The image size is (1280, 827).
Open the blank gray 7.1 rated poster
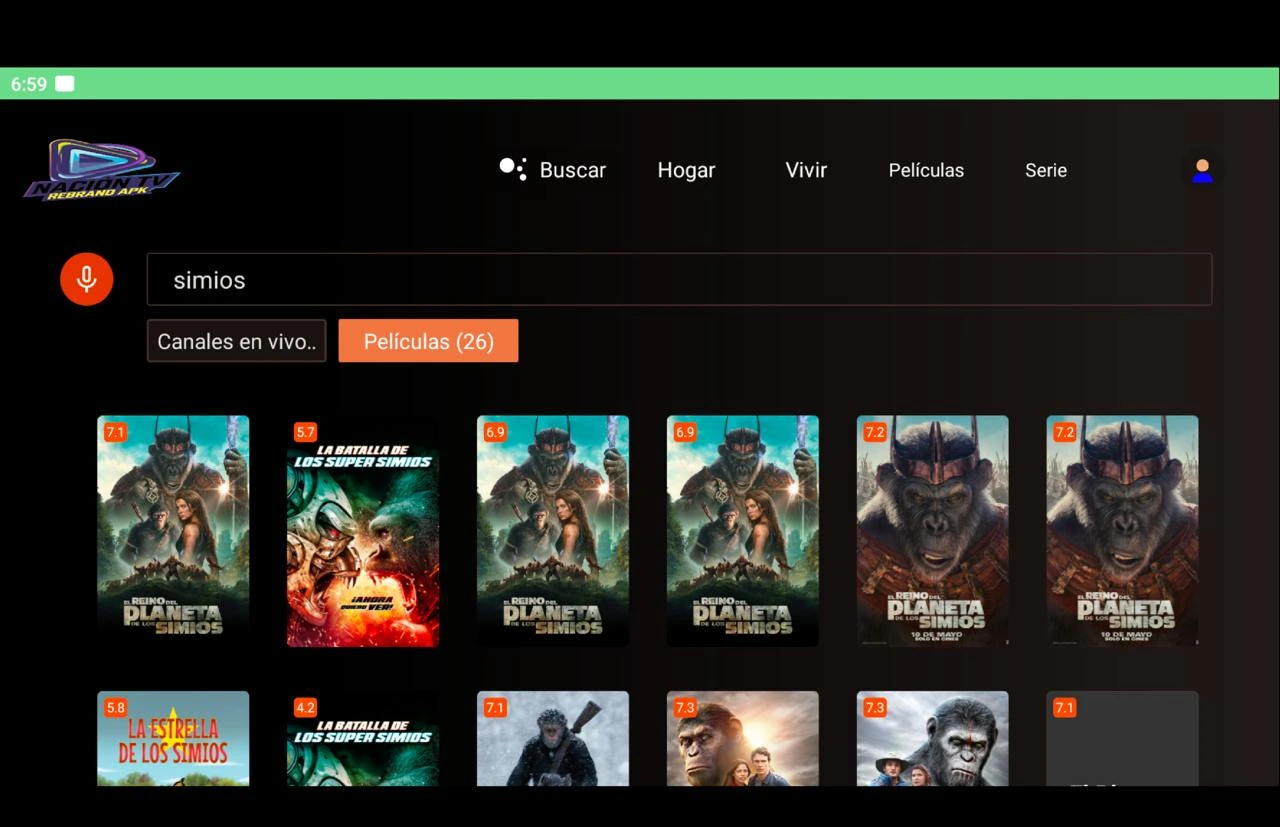[1123, 738]
